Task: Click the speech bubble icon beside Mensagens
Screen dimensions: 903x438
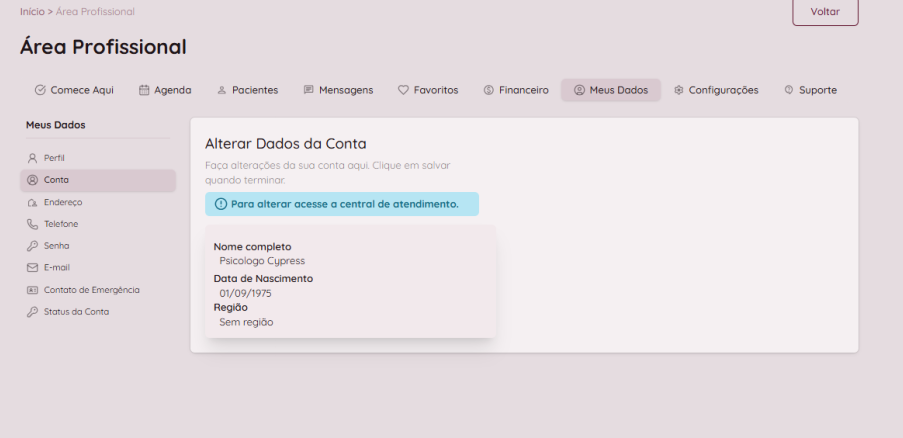Action: (309, 90)
